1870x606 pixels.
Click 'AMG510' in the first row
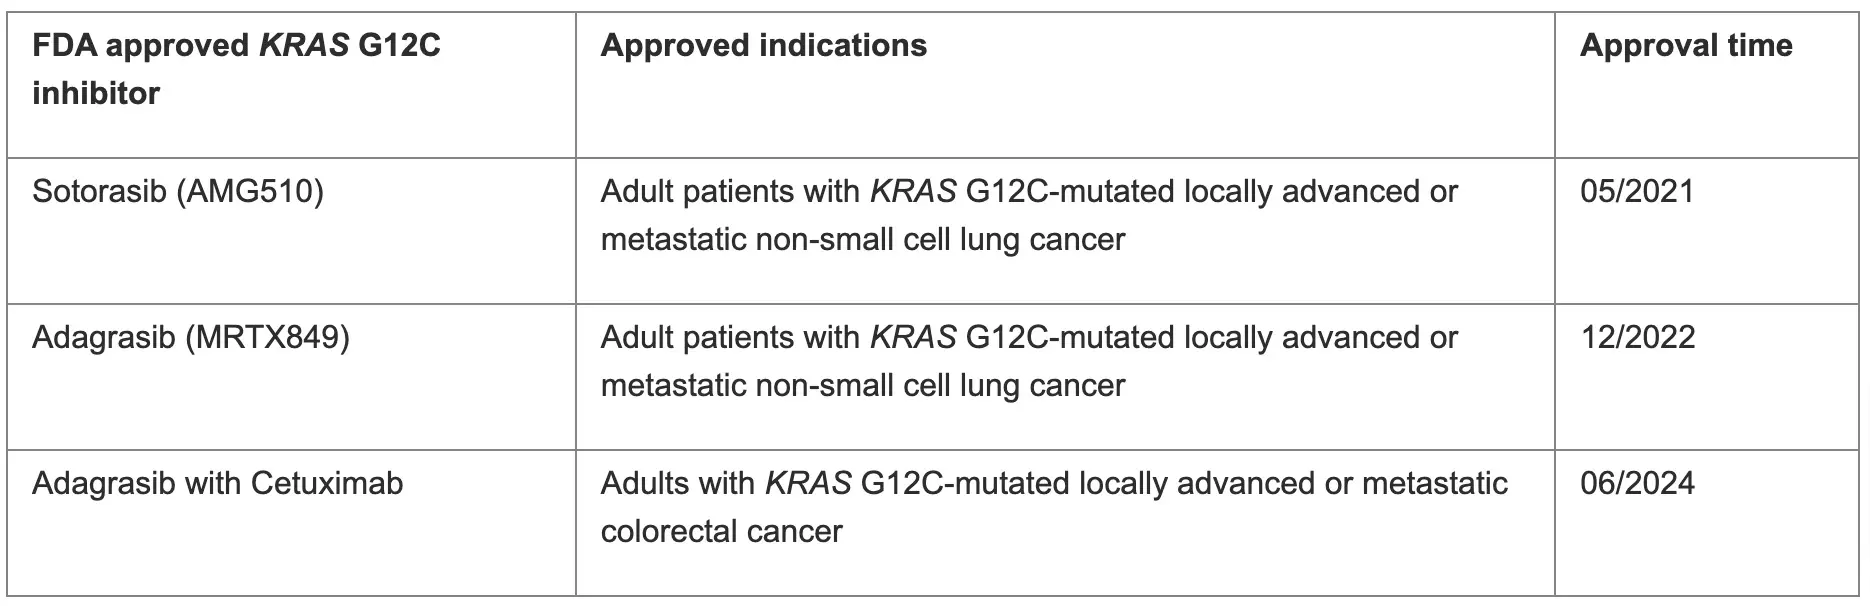click(x=250, y=191)
